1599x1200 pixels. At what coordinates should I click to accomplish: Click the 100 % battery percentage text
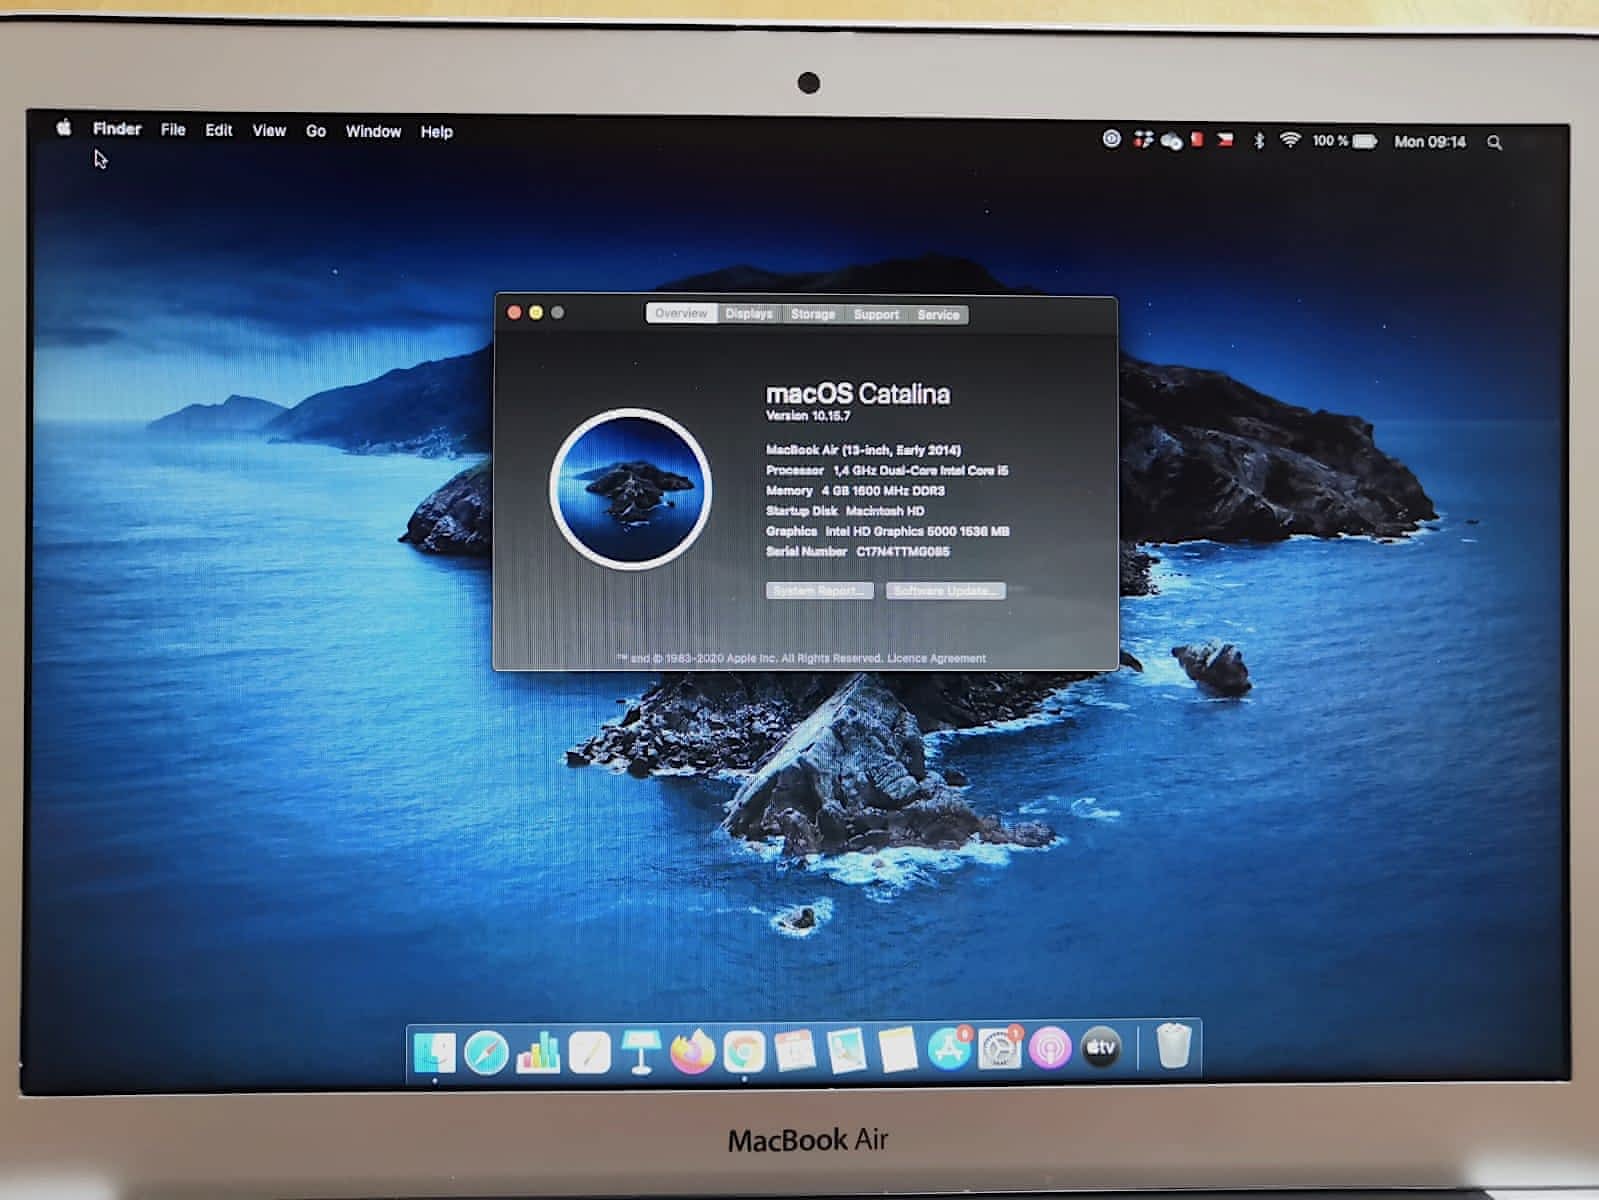1330,141
